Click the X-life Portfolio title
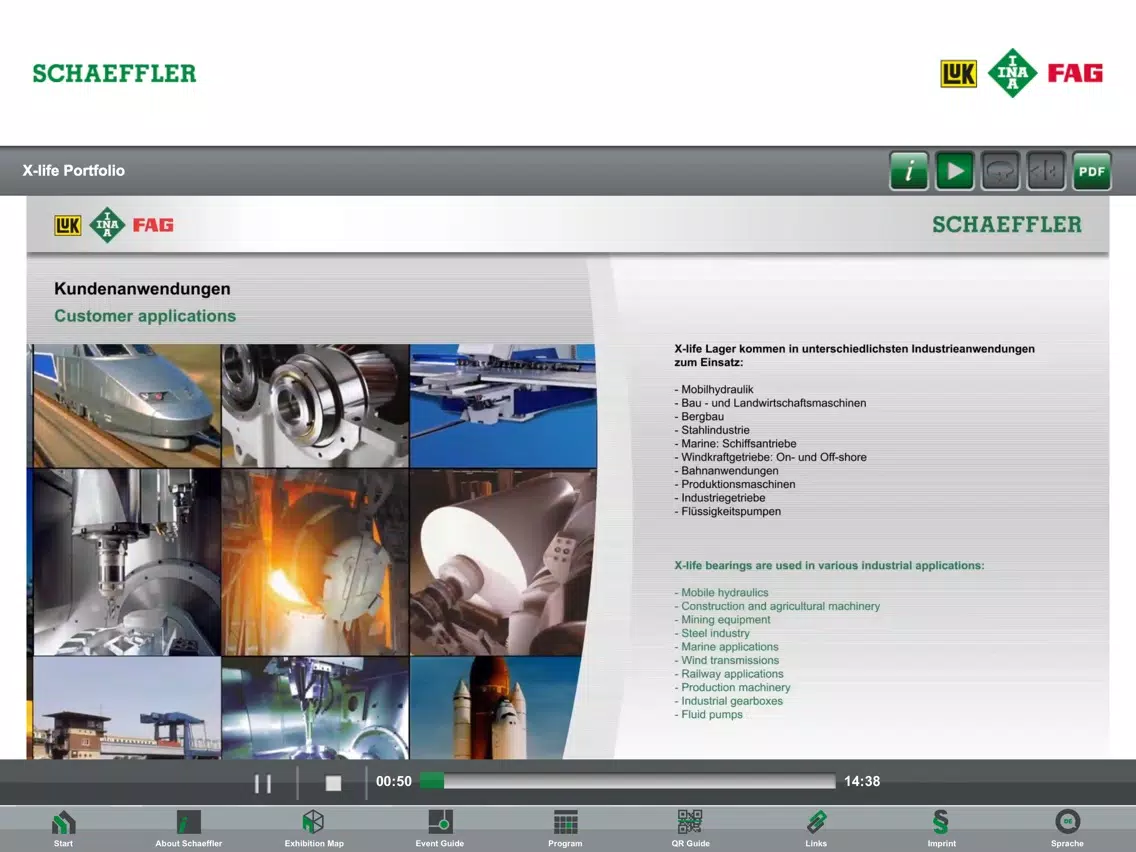Viewport: 1136px width, 852px height. [73, 171]
